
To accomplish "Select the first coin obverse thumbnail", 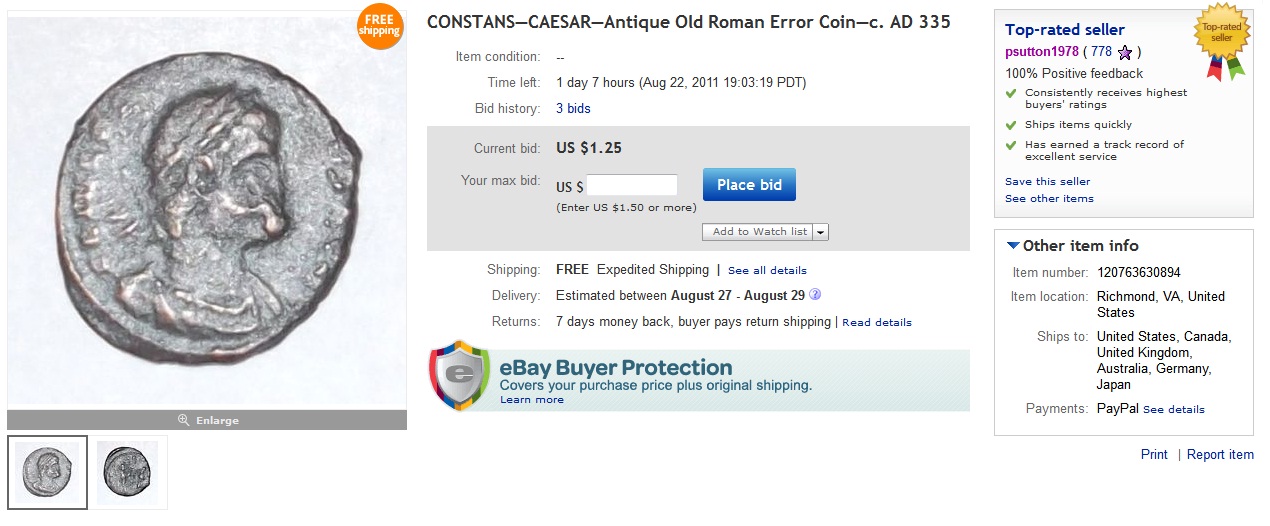I will point(48,472).
